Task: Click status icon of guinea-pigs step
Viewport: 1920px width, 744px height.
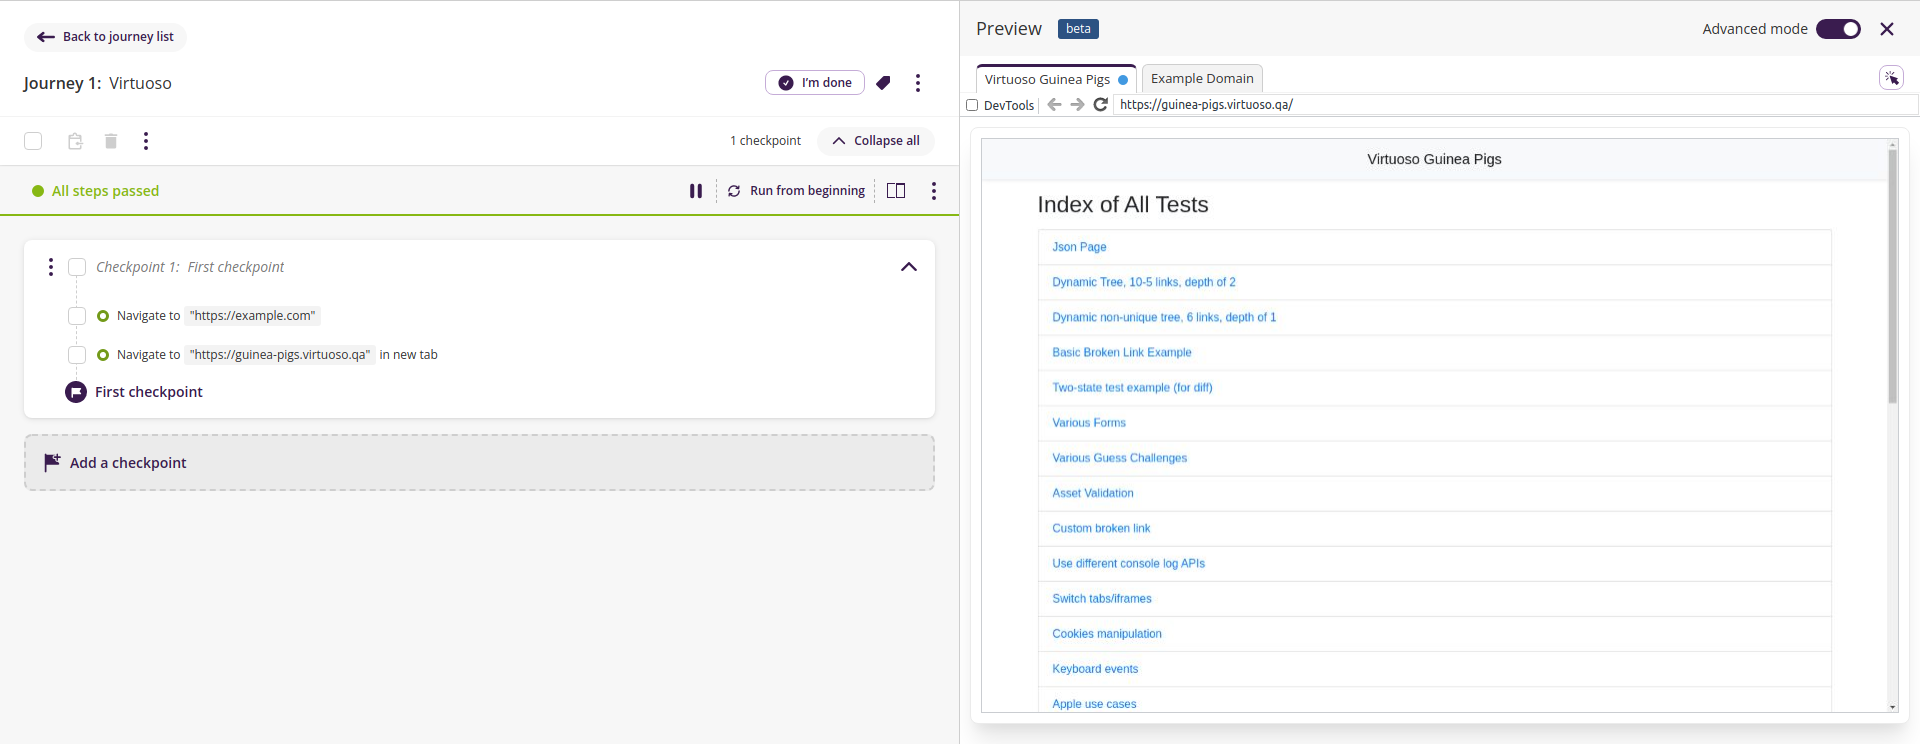Action: [103, 355]
